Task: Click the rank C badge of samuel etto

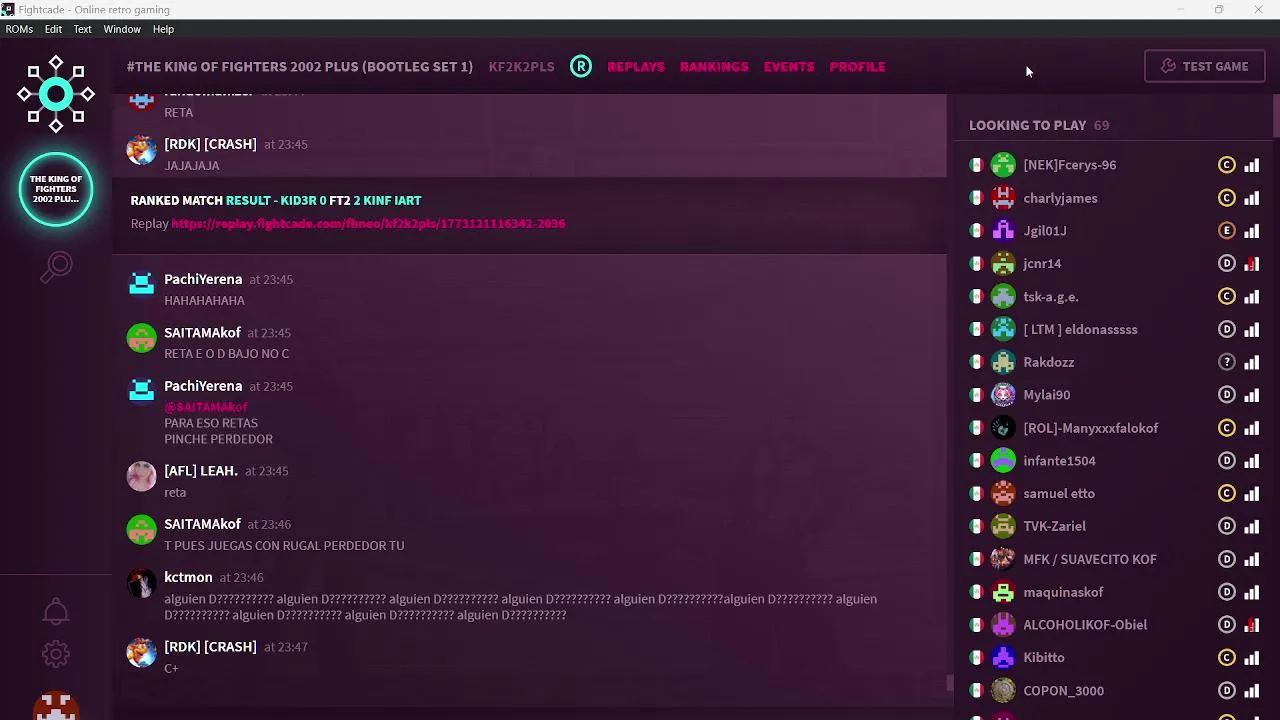Action: pyautogui.click(x=1227, y=493)
